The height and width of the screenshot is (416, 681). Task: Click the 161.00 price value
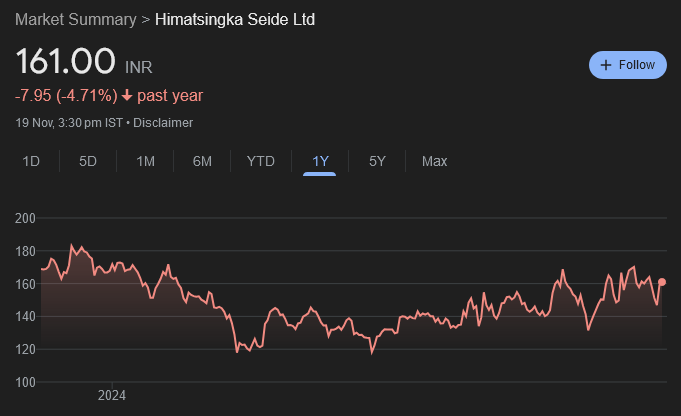66,61
